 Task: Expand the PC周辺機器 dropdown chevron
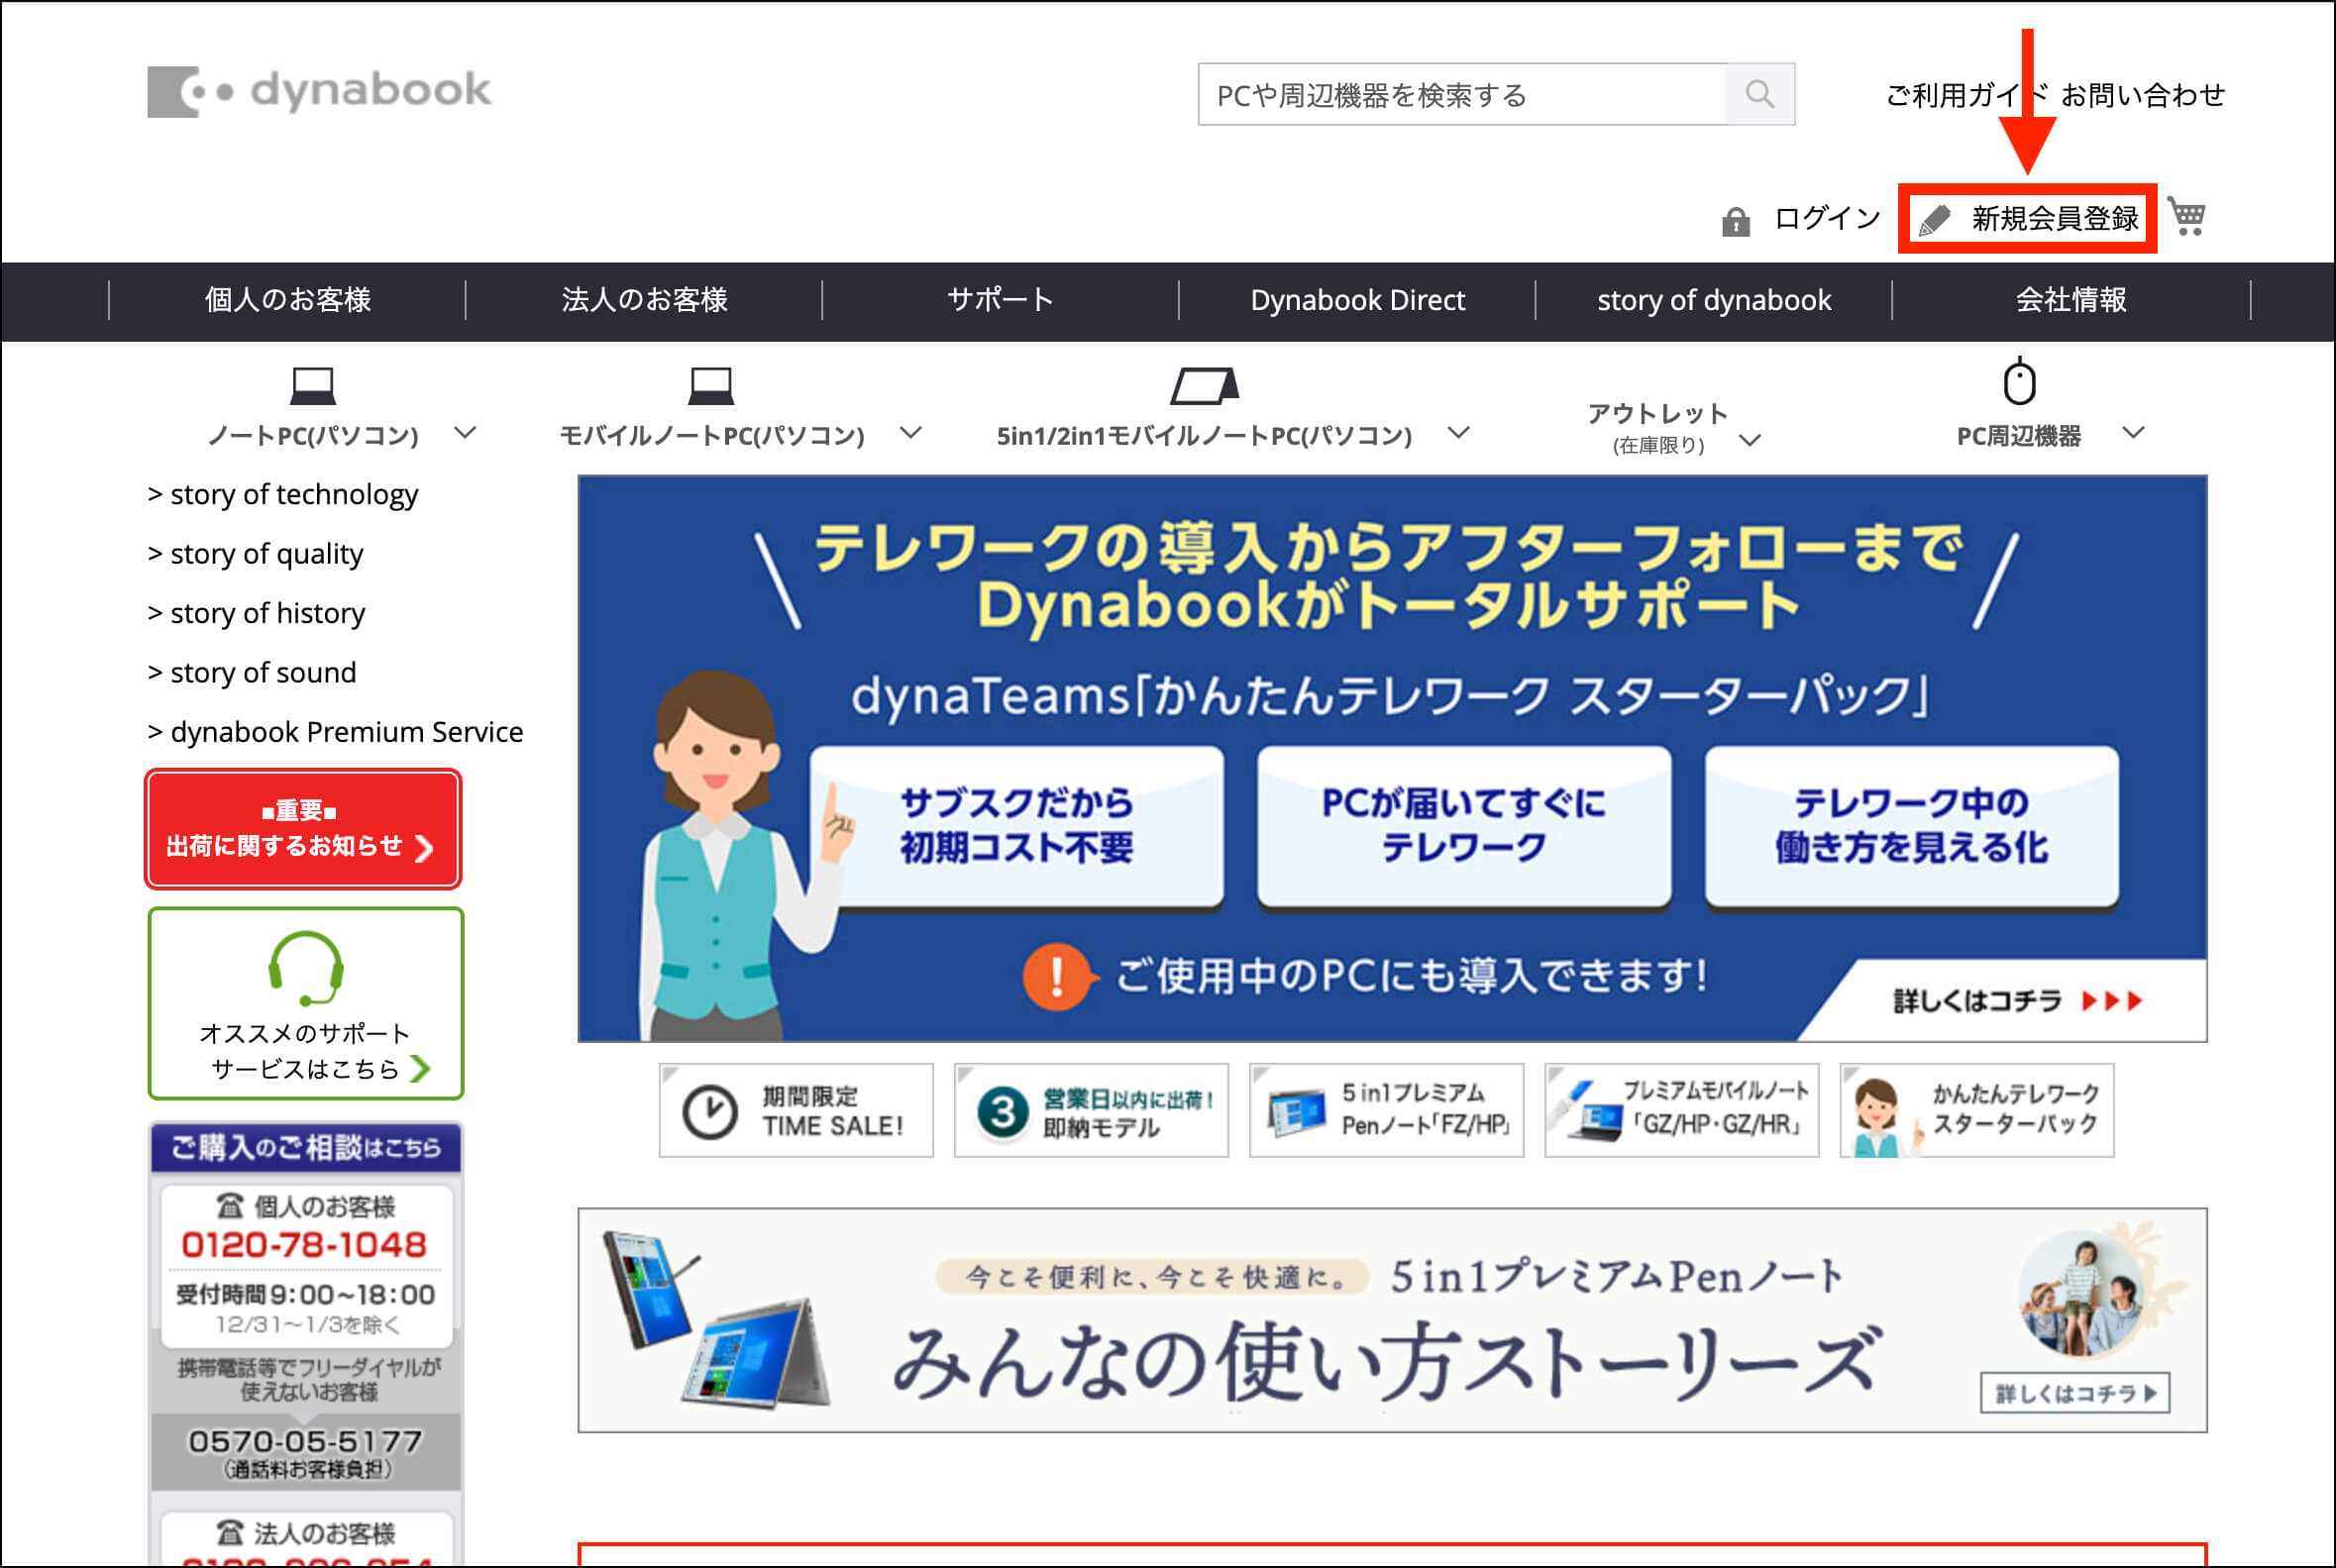click(x=2134, y=433)
